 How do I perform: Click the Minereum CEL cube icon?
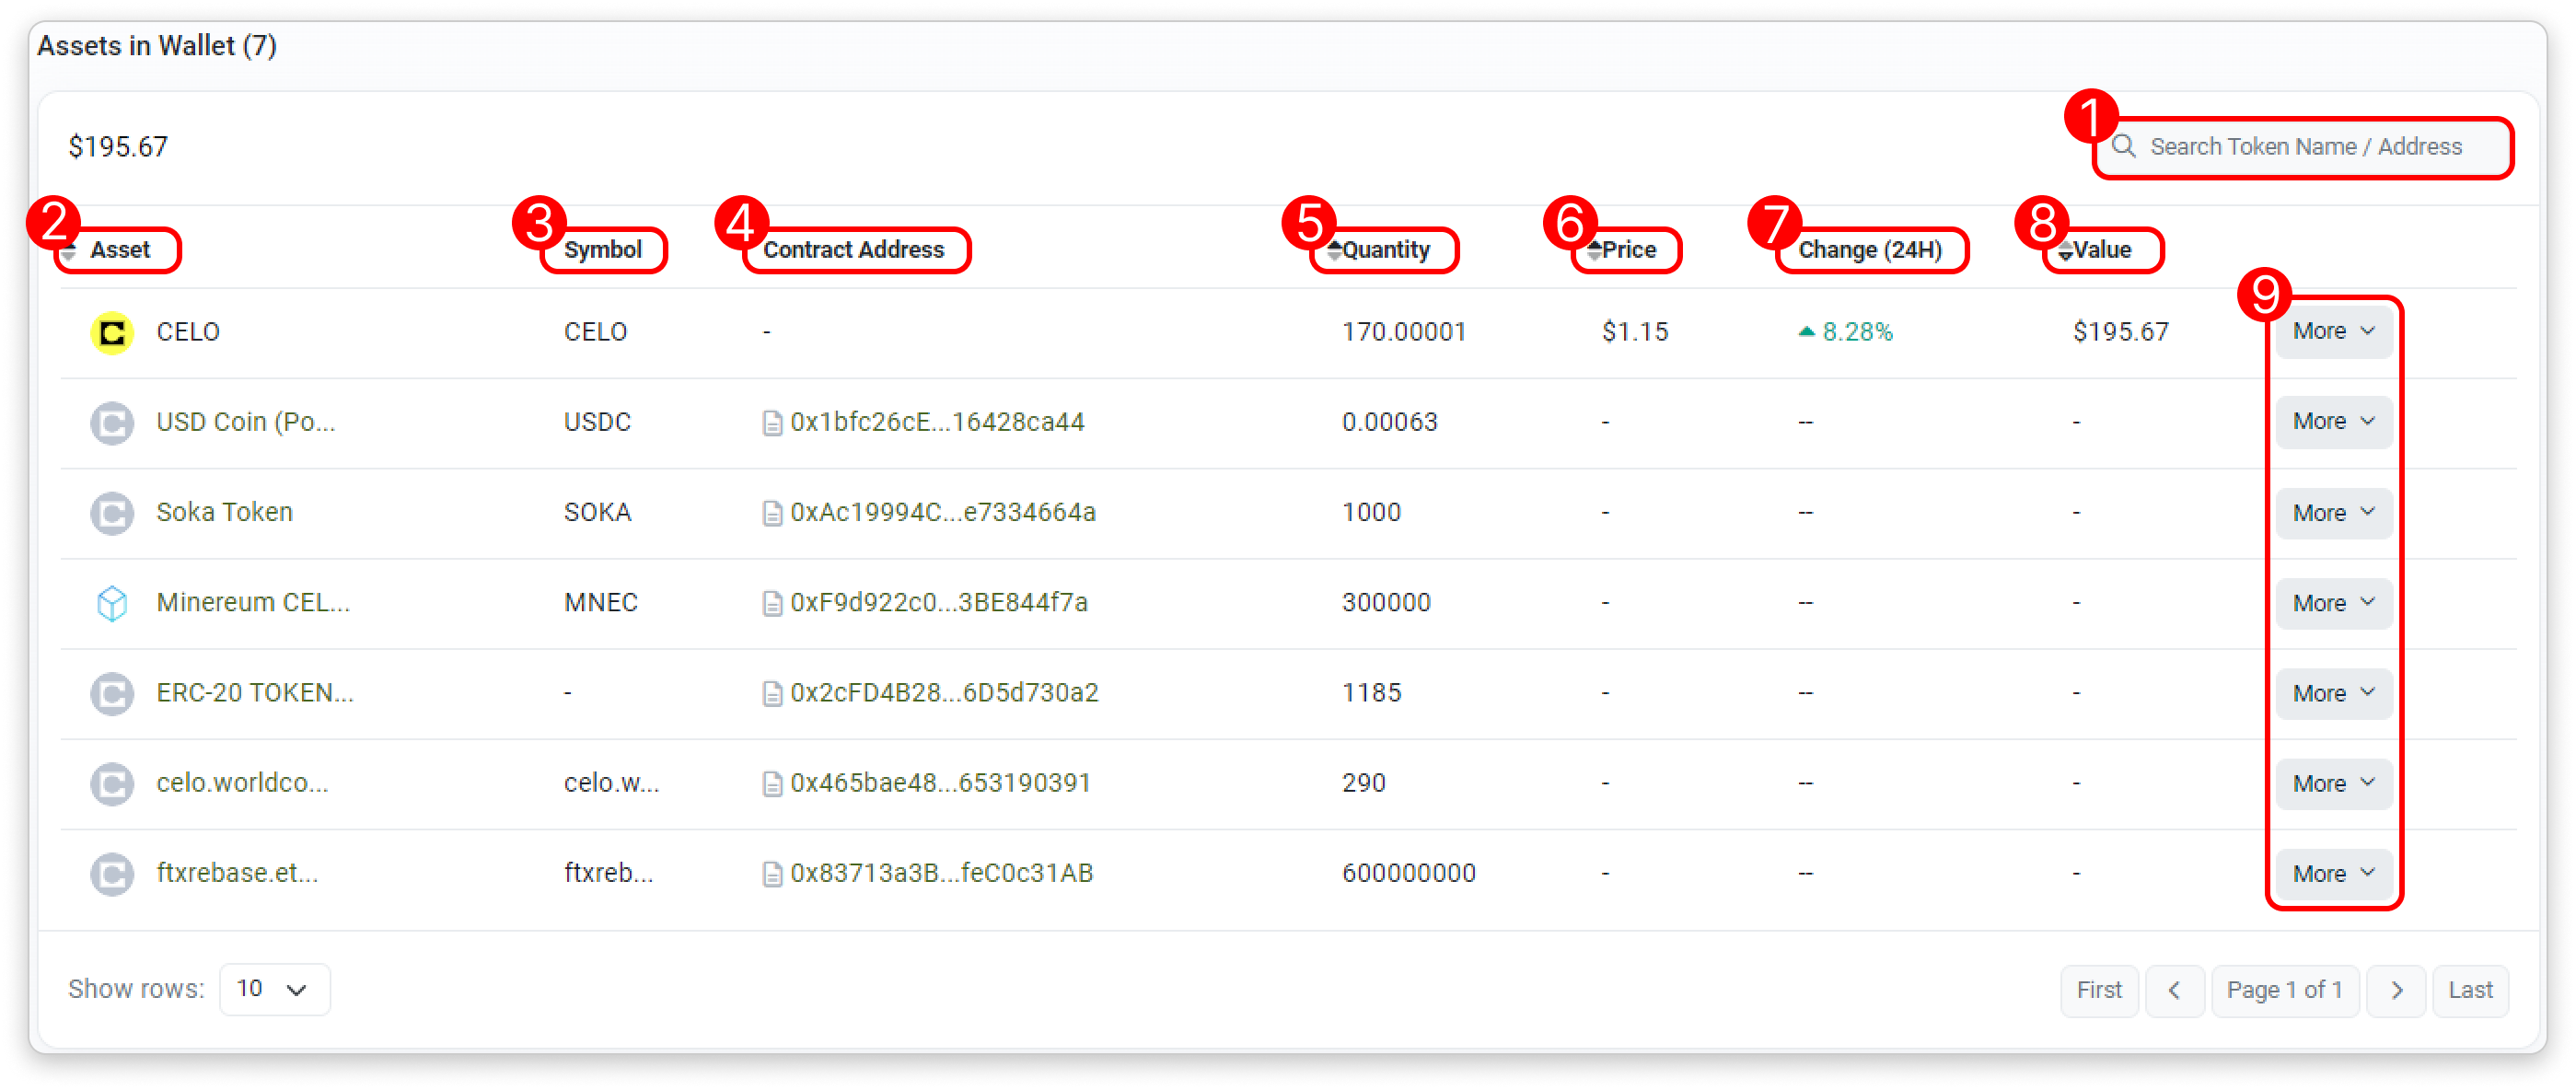click(x=112, y=603)
